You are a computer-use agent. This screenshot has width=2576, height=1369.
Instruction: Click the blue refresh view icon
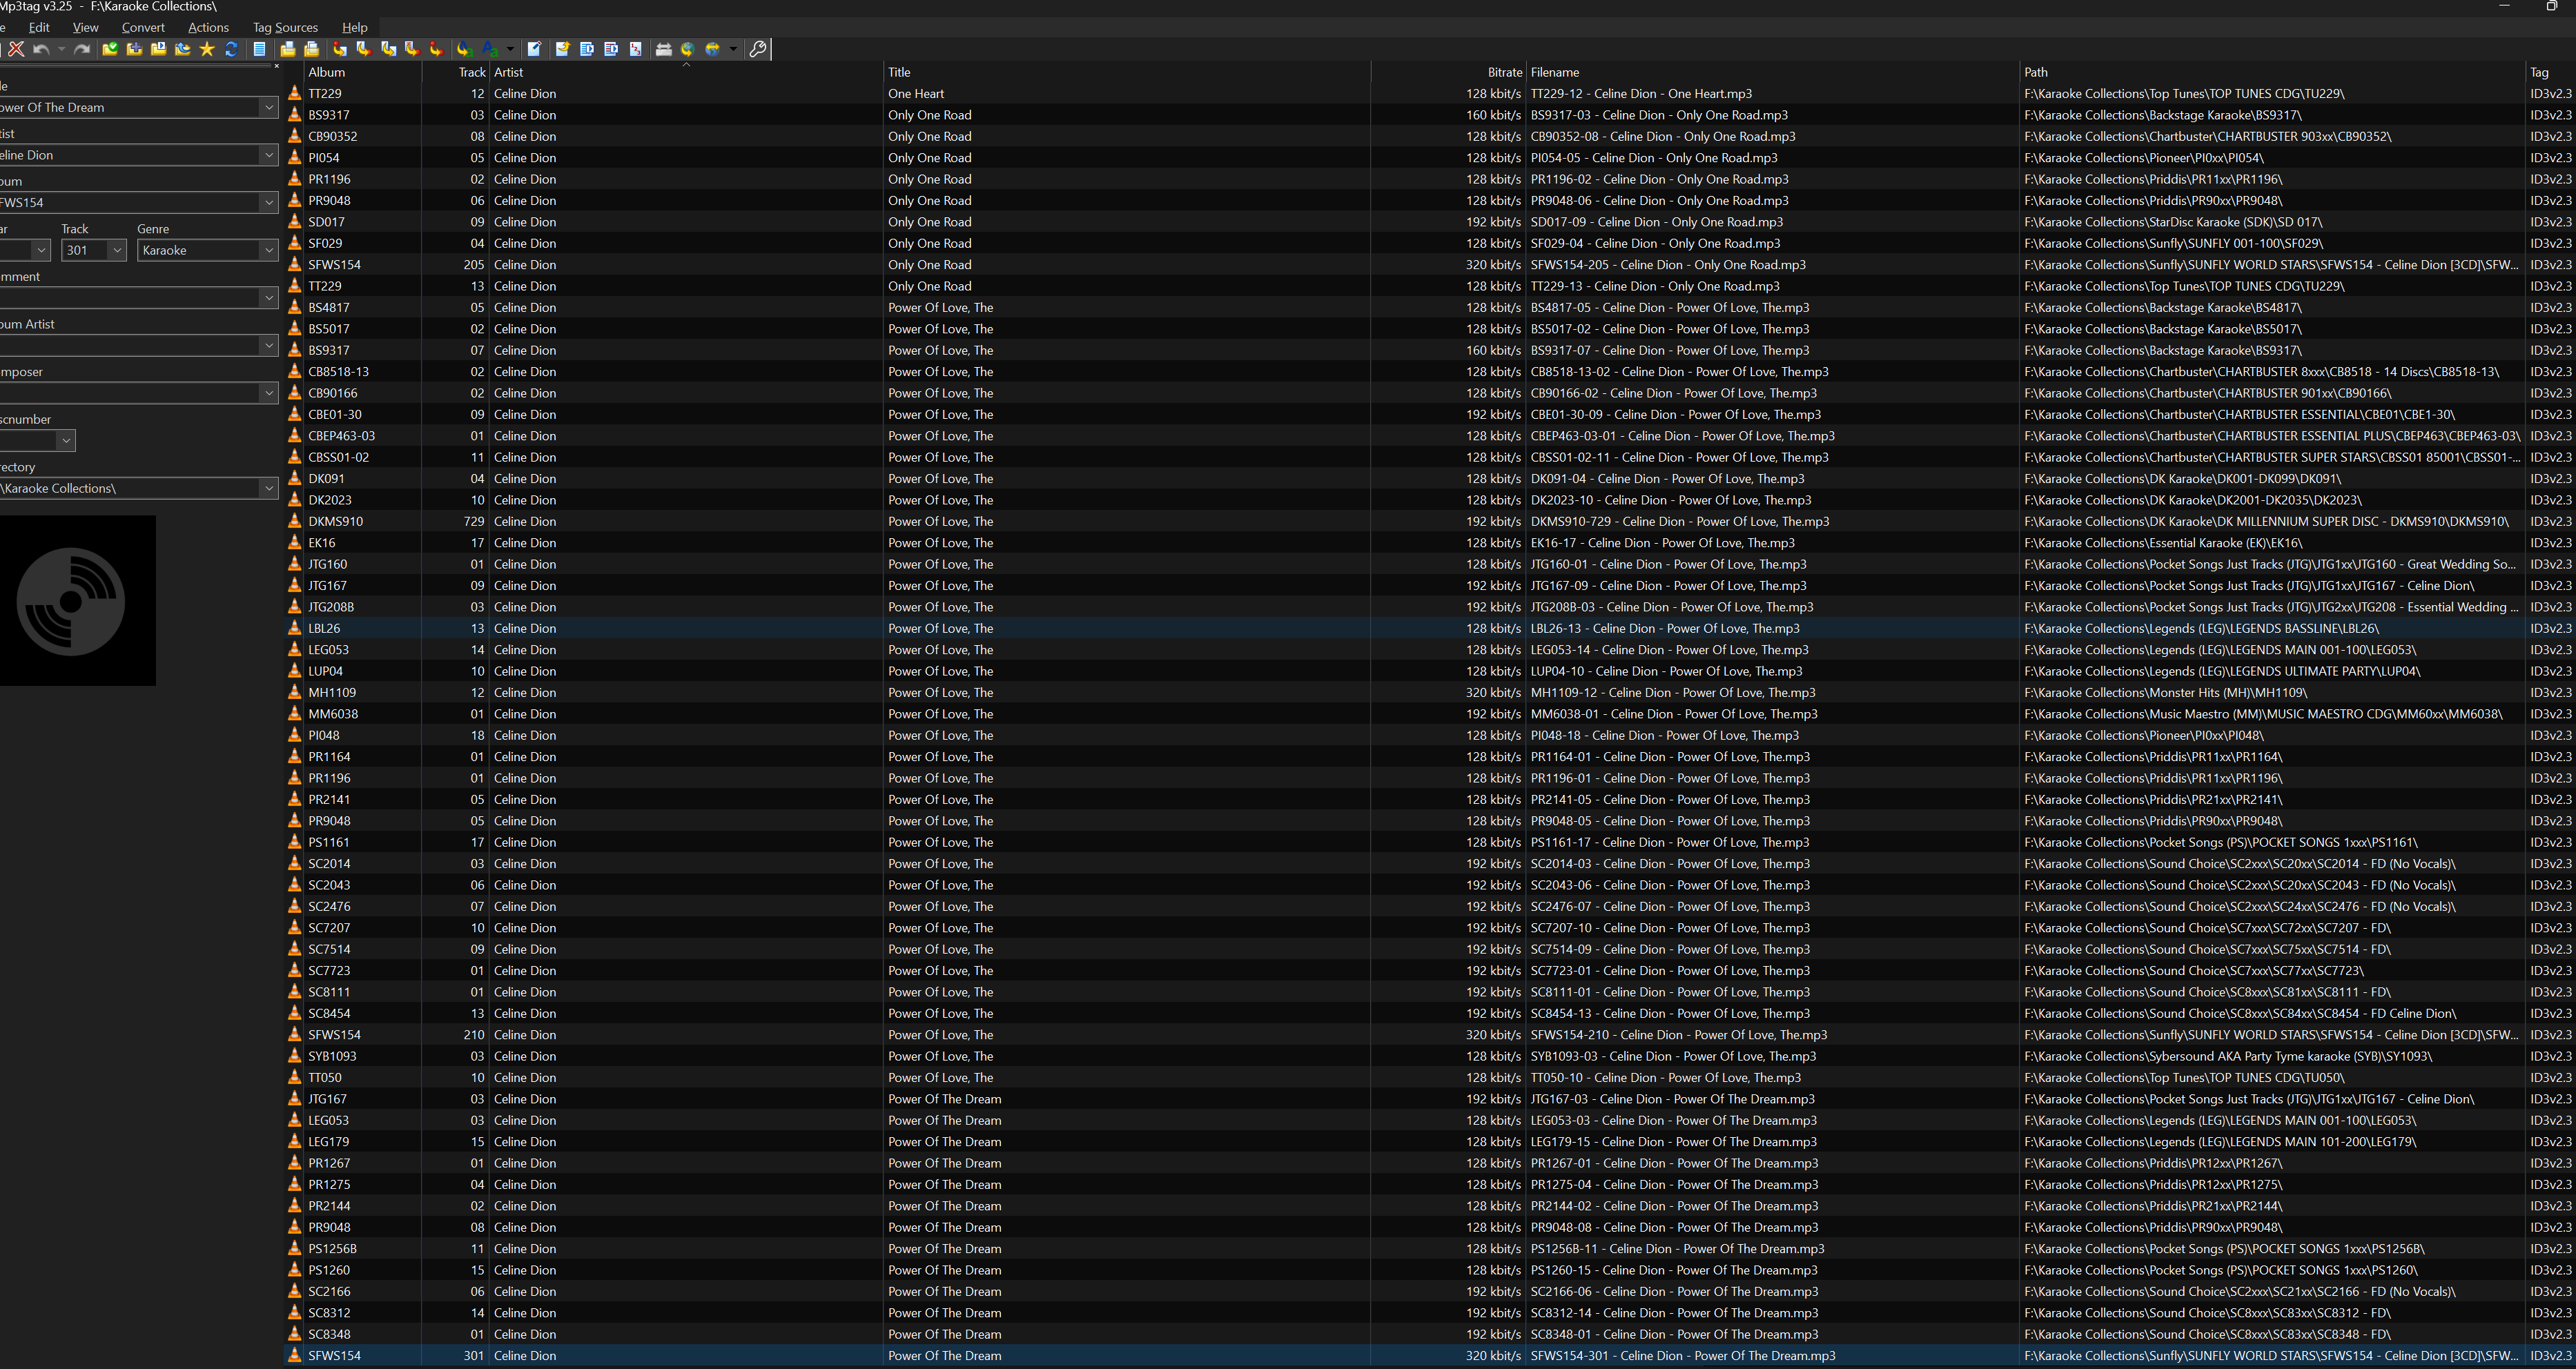click(231, 49)
